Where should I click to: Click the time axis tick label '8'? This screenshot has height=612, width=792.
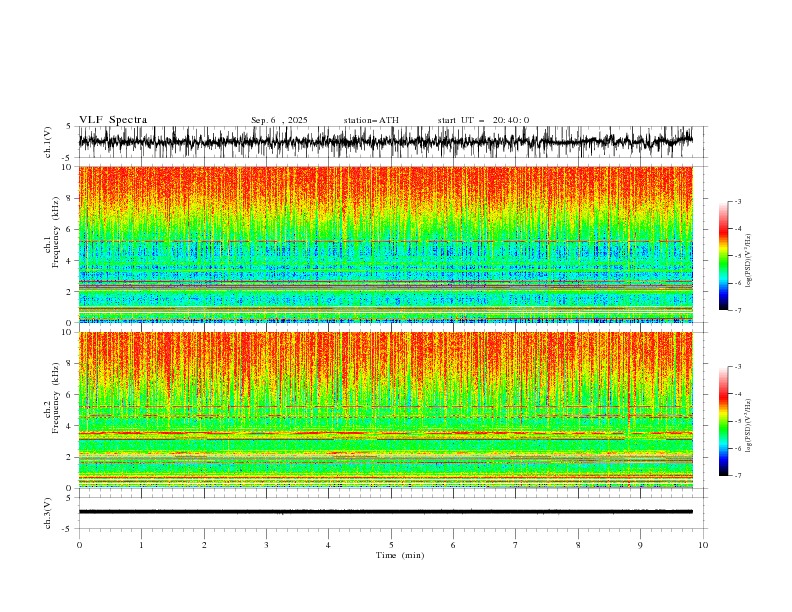coord(578,545)
